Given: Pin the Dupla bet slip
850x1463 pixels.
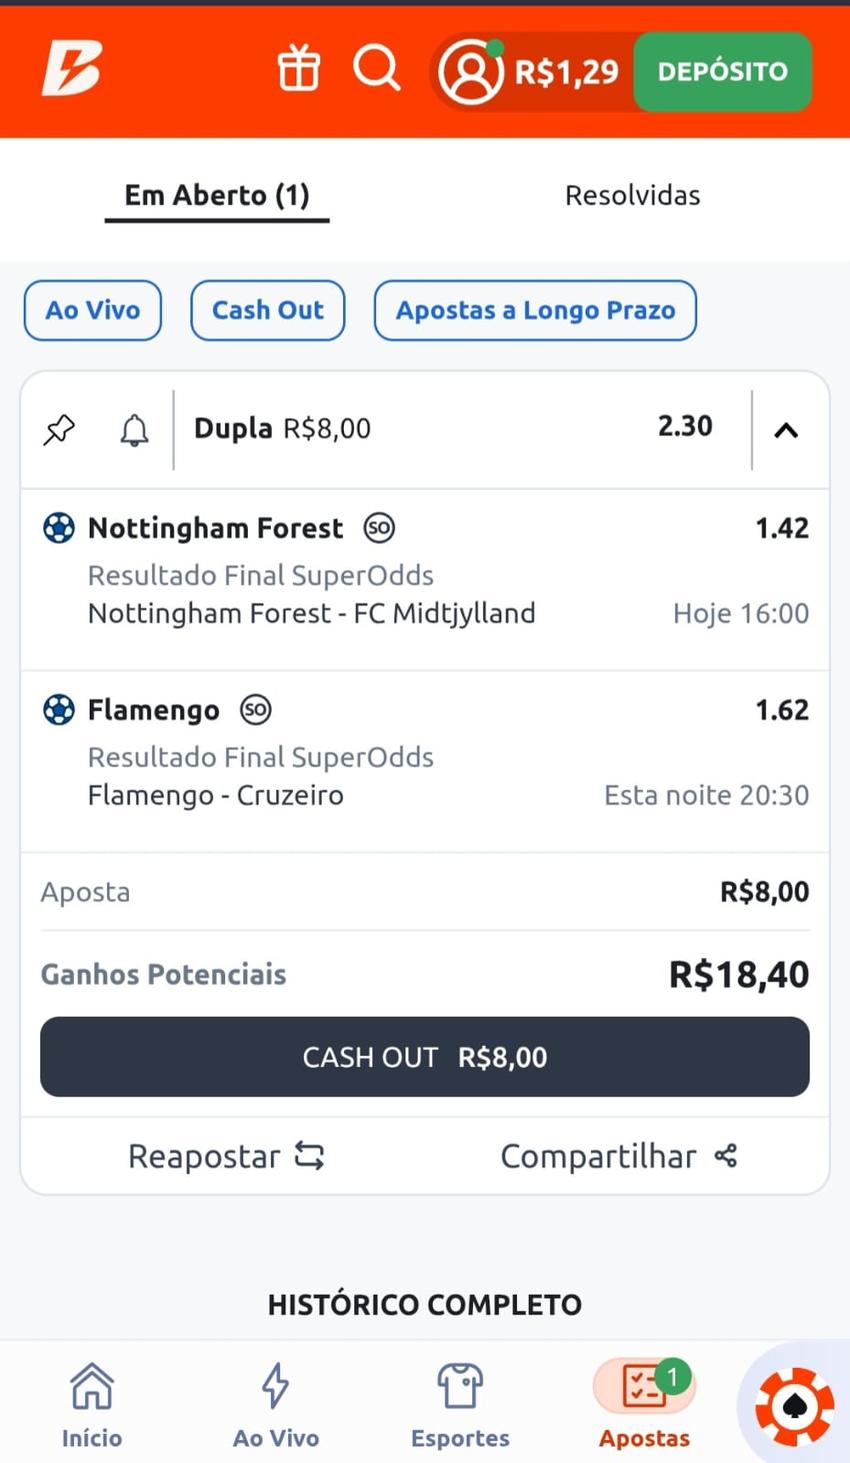Looking at the screenshot, I should [x=59, y=428].
